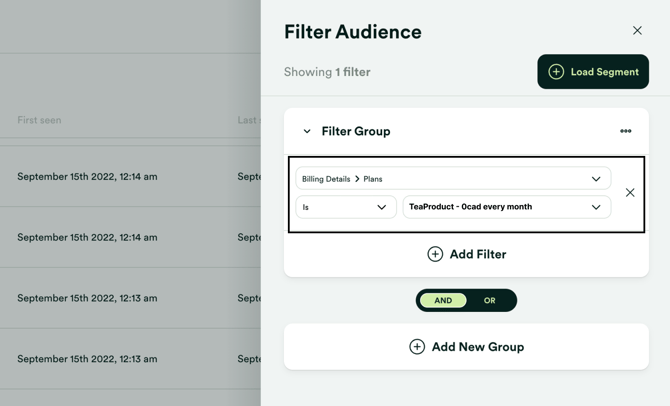Select the OR toggle option
This screenshot has width=670, height=406.
click(490, 300)
